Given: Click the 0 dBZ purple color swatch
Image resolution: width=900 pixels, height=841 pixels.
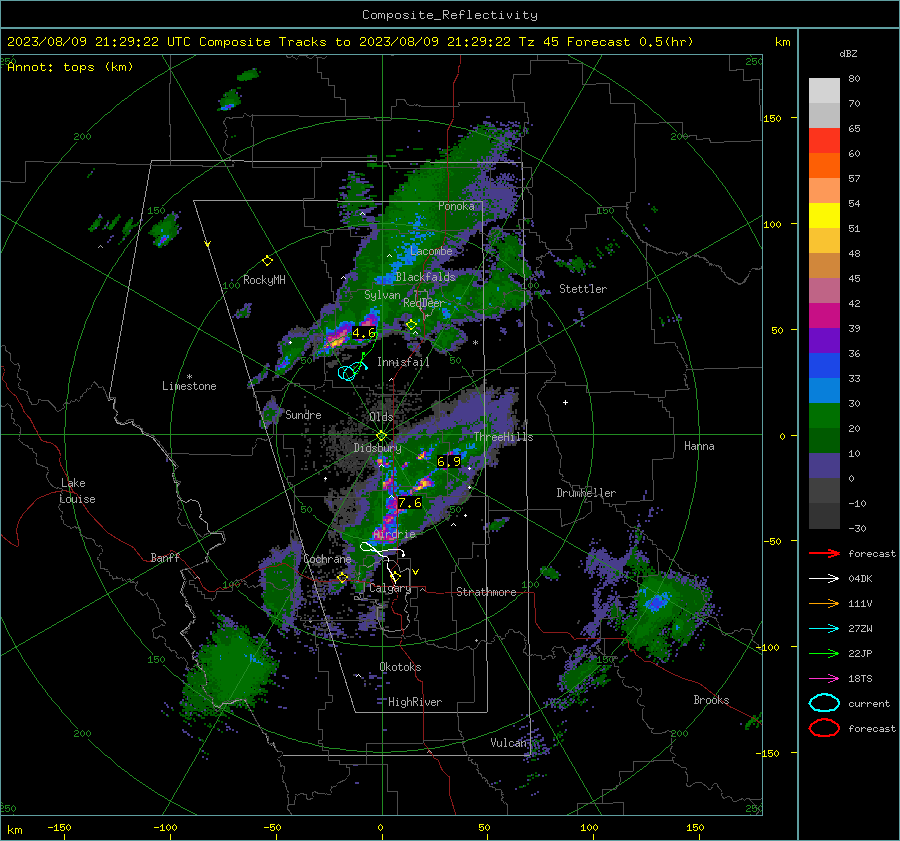Looking at the screenshot, I should (824, 466).
